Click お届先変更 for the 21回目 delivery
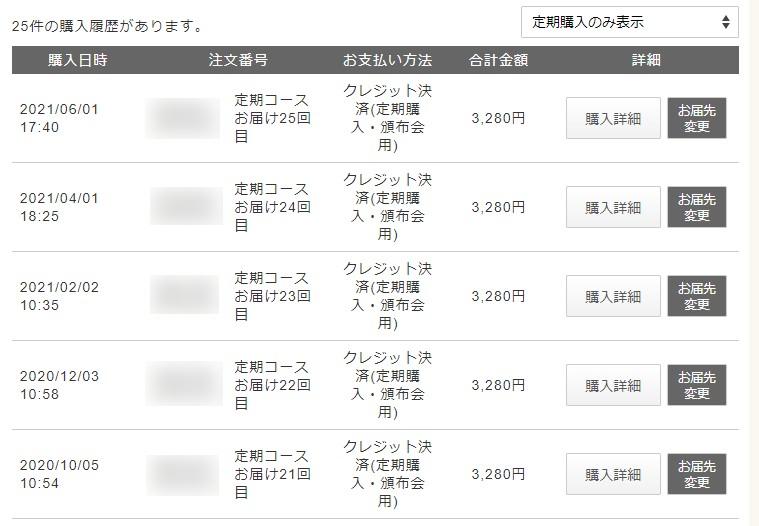Screen dimensions: 759x526 [x=697, y=475]
